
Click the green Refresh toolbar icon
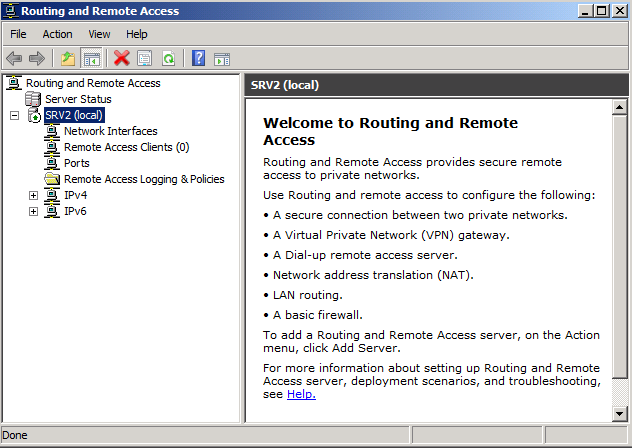pos(168,59)
